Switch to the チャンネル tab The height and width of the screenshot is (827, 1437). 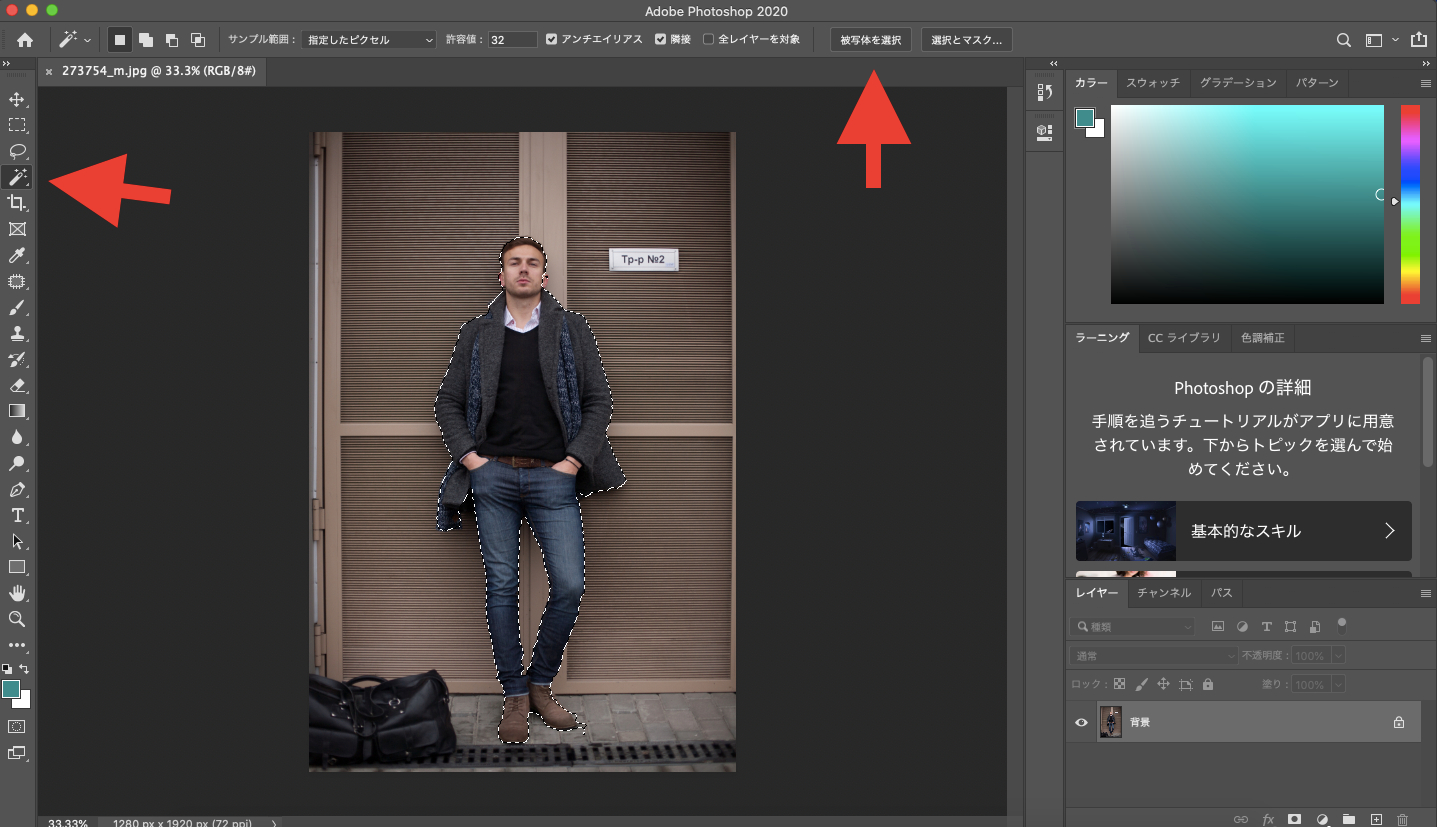[x=1163, y=593]
